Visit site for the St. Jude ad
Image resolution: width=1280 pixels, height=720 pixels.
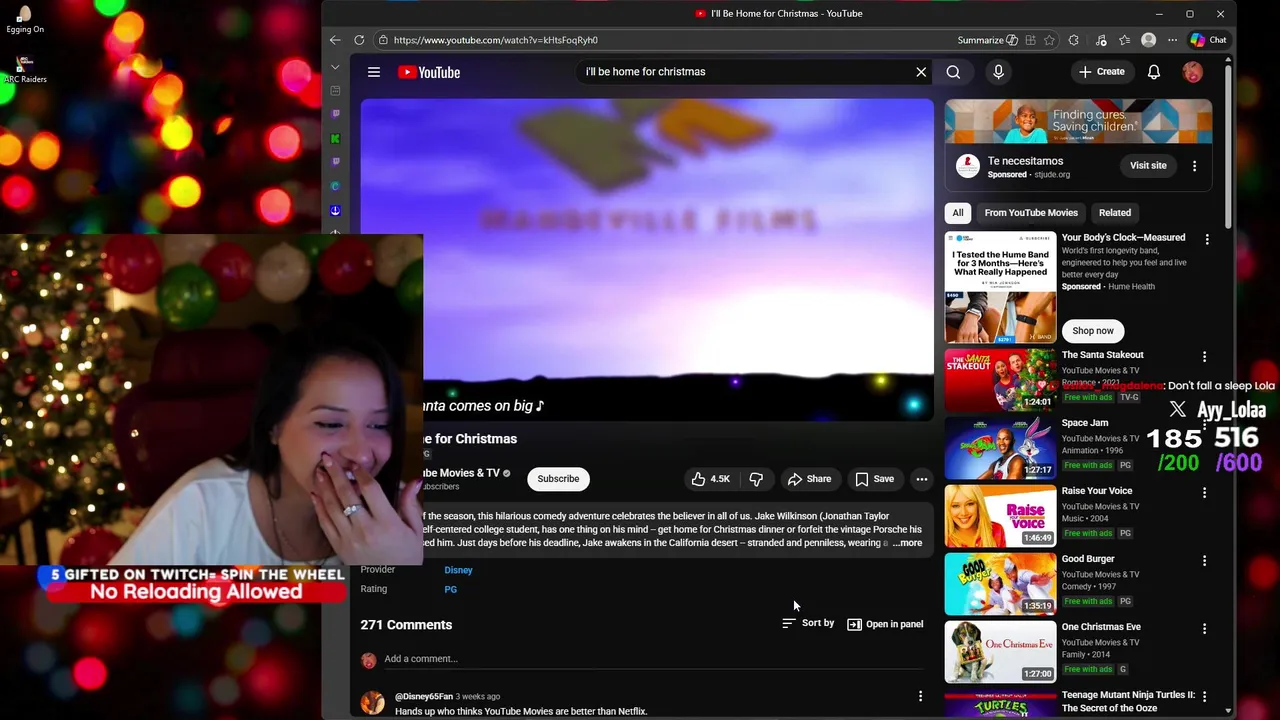pos(1148,166)
